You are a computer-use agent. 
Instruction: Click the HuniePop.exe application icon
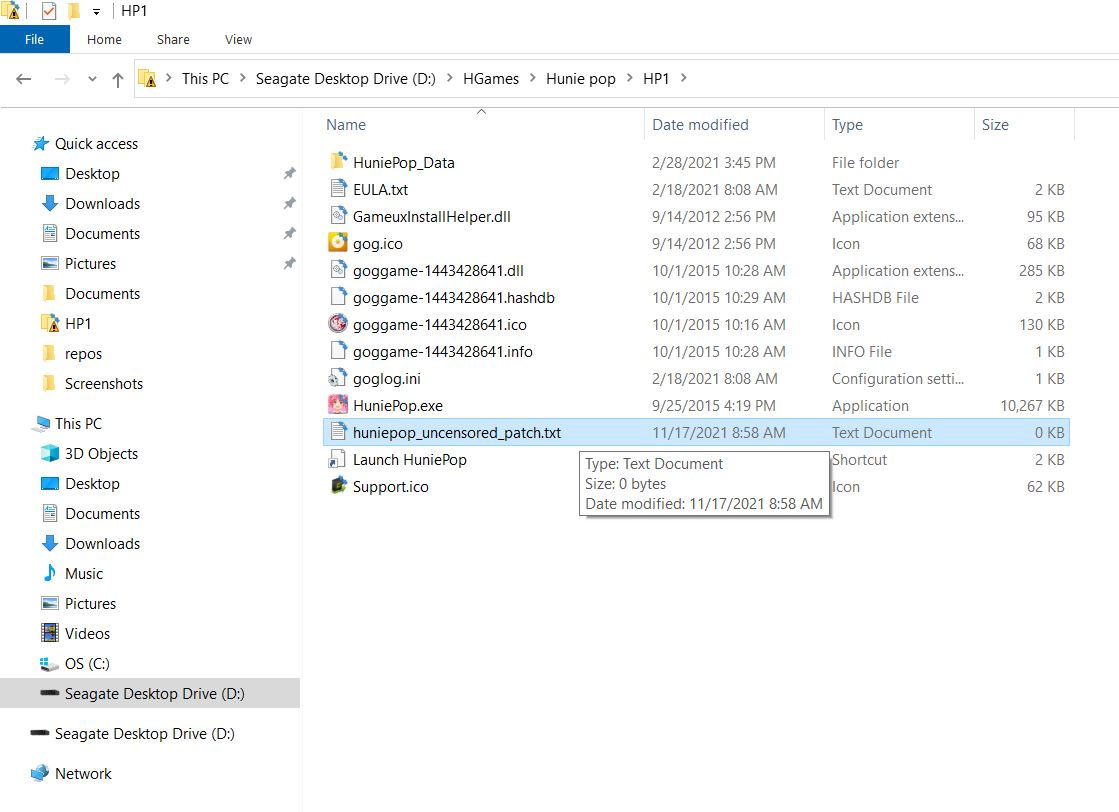[x=337, y=406]
